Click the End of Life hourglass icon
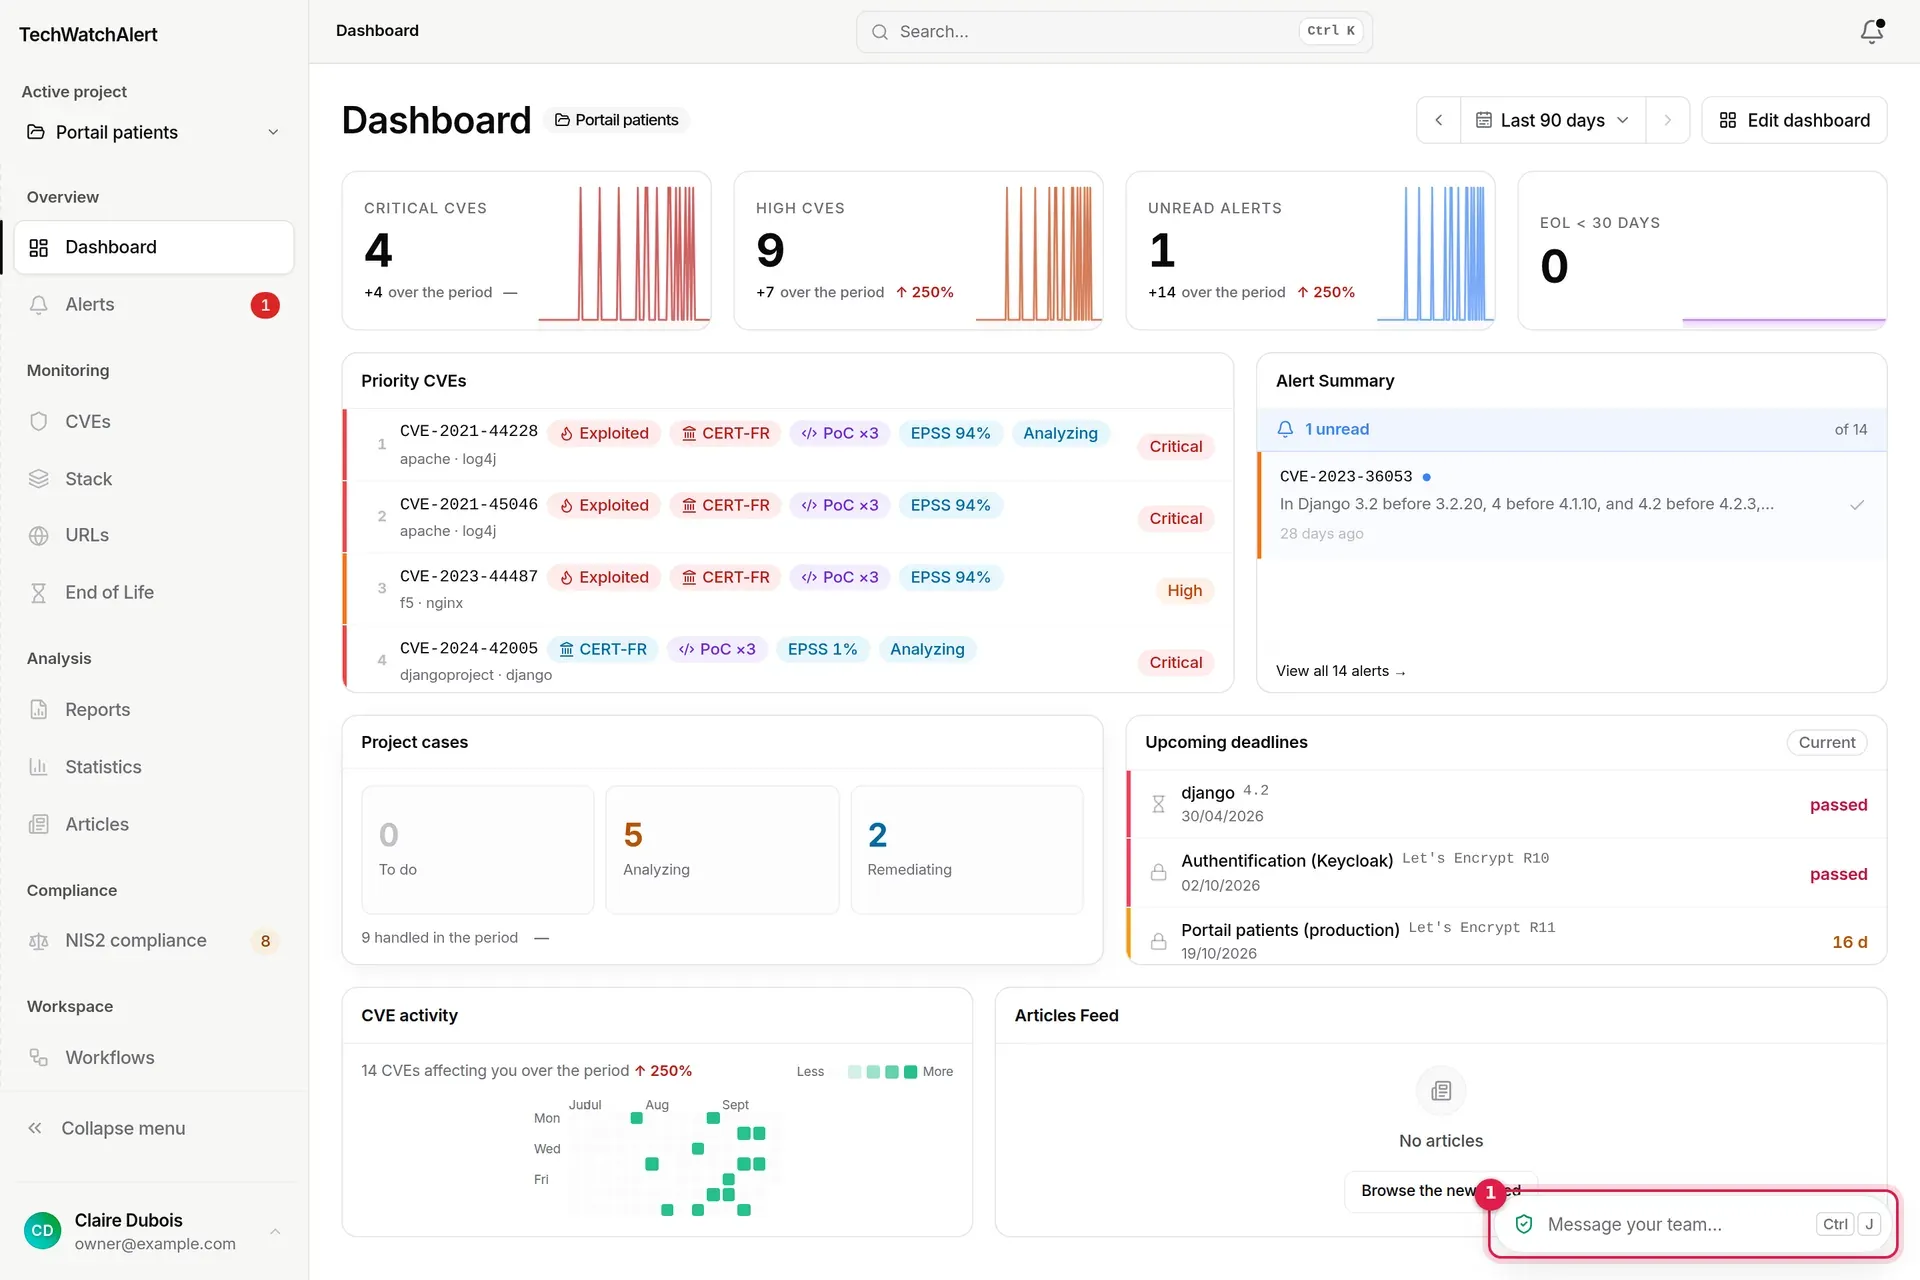This screenshot has height=1280, width=1920. pyautogui.click(x=39, y=593)
